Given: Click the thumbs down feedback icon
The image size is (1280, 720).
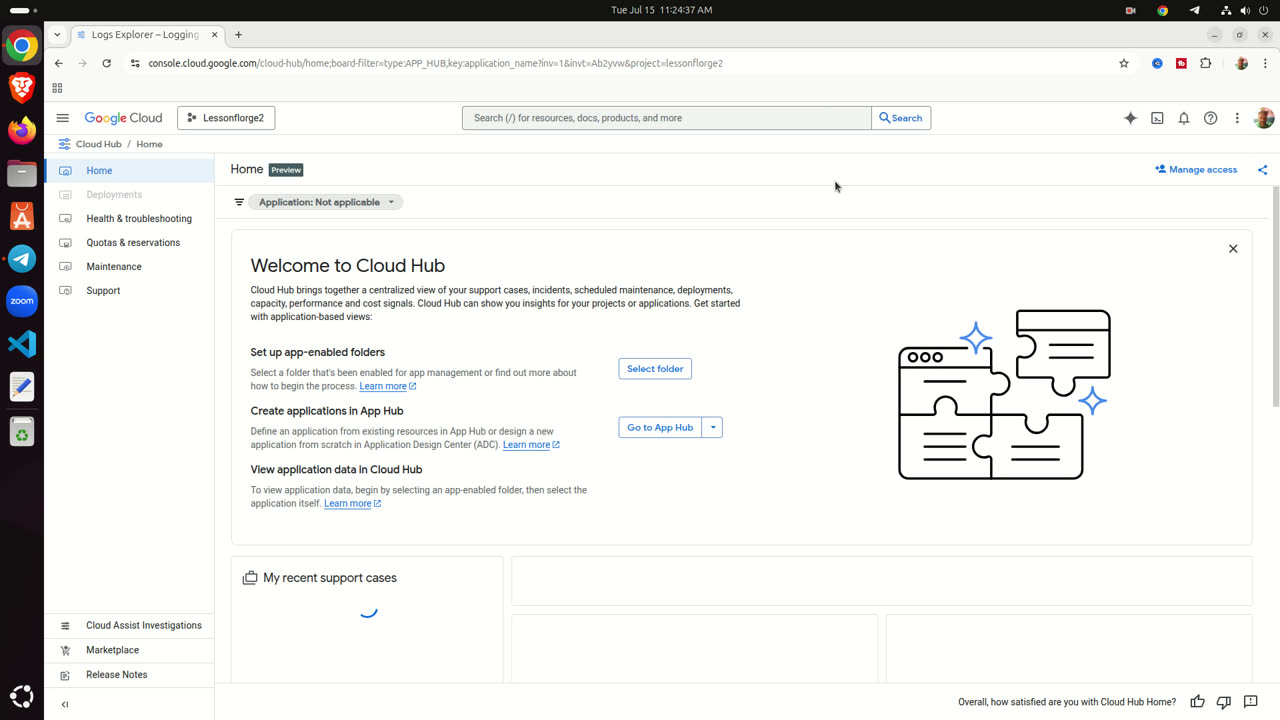Looking at the screenshot, I should (x=1223, y=702).
